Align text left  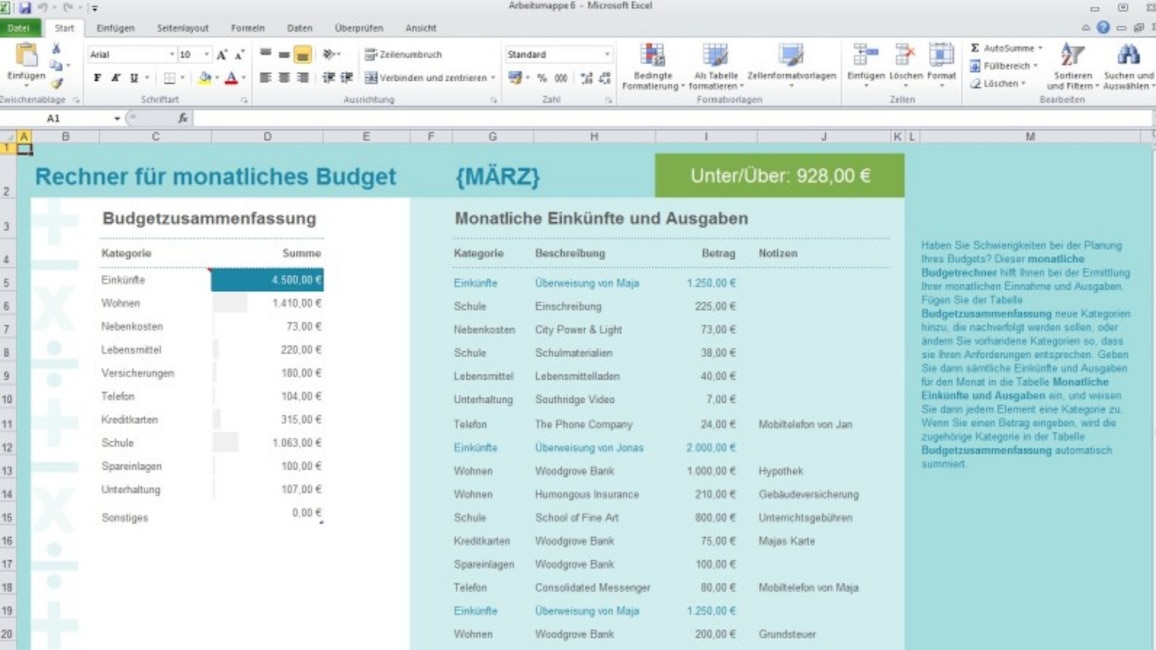coord(265,77)
